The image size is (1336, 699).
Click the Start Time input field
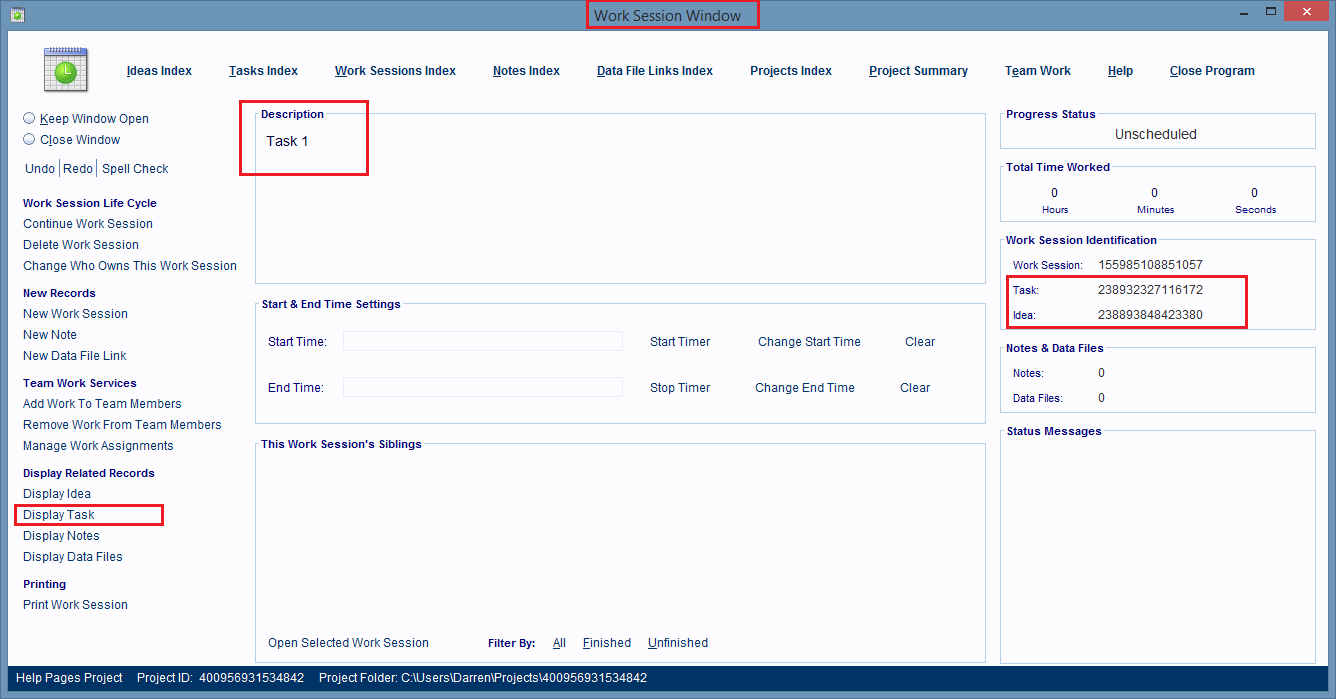pyautogui.click(x=483, y=342)
